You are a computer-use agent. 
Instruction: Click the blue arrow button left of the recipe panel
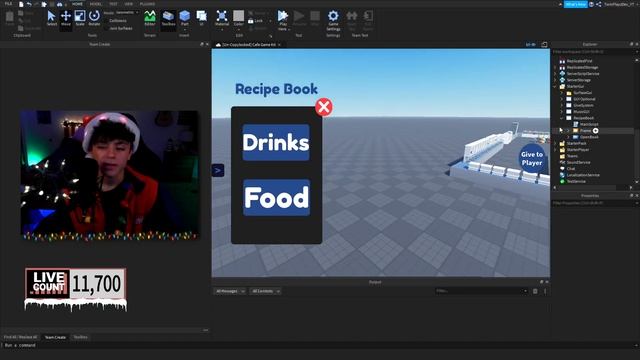pyautogui.click(x=218, y=170)
